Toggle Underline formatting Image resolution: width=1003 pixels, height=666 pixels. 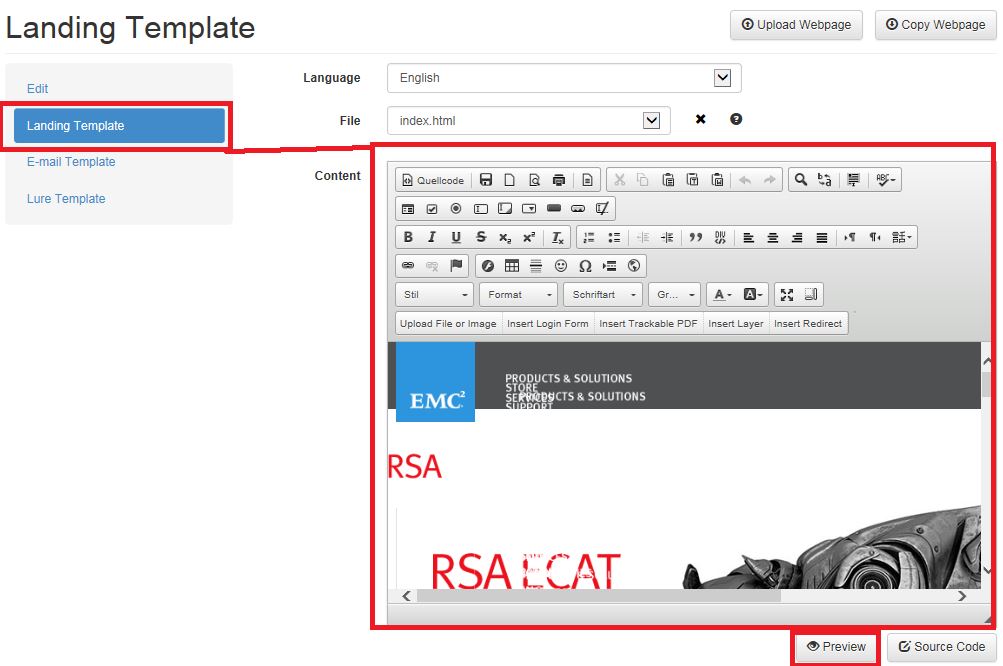456,237
